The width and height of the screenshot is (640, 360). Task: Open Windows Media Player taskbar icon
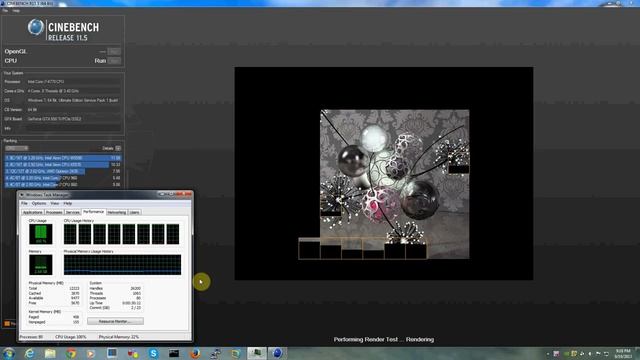91,353
